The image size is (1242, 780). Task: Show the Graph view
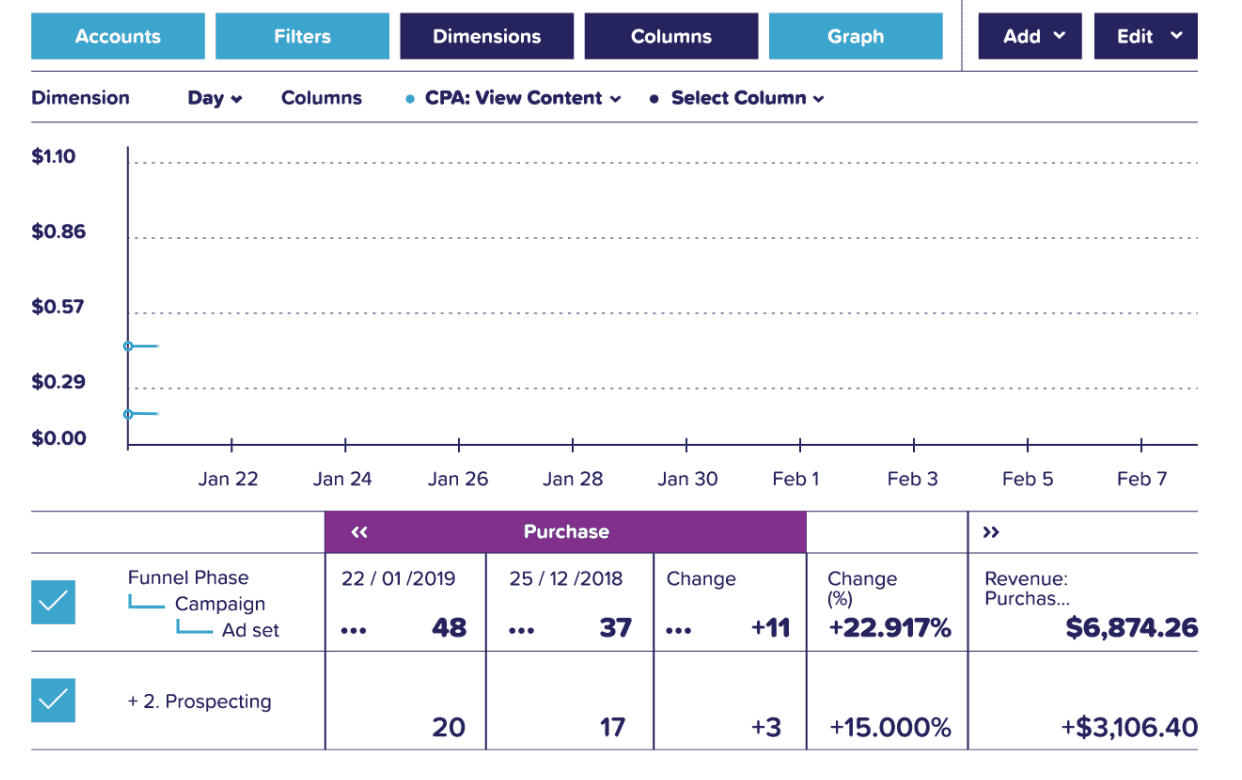point(855,37)
